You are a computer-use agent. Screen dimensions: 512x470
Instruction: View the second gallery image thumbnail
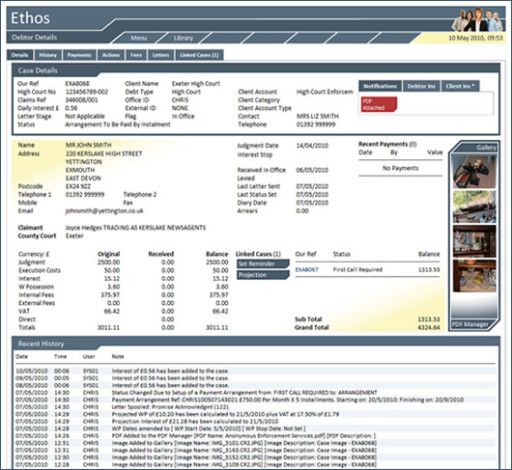474,207
